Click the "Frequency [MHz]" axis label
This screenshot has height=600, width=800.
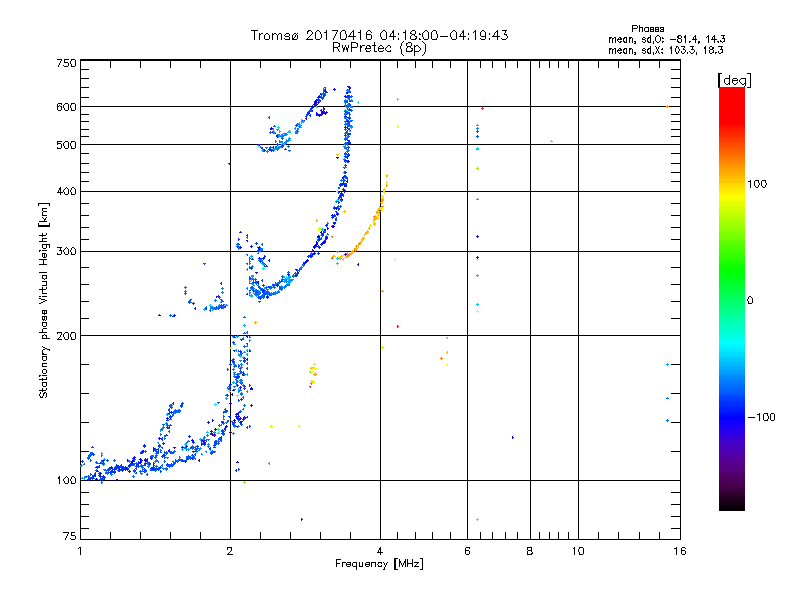[379, 564]
